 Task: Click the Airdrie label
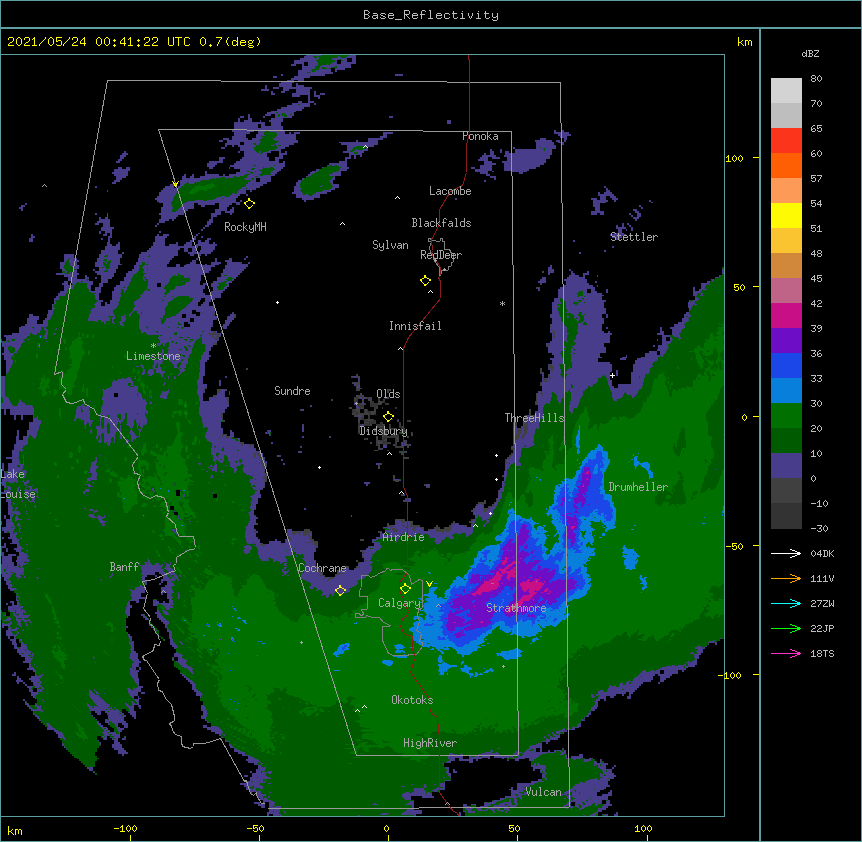(404, 537)
